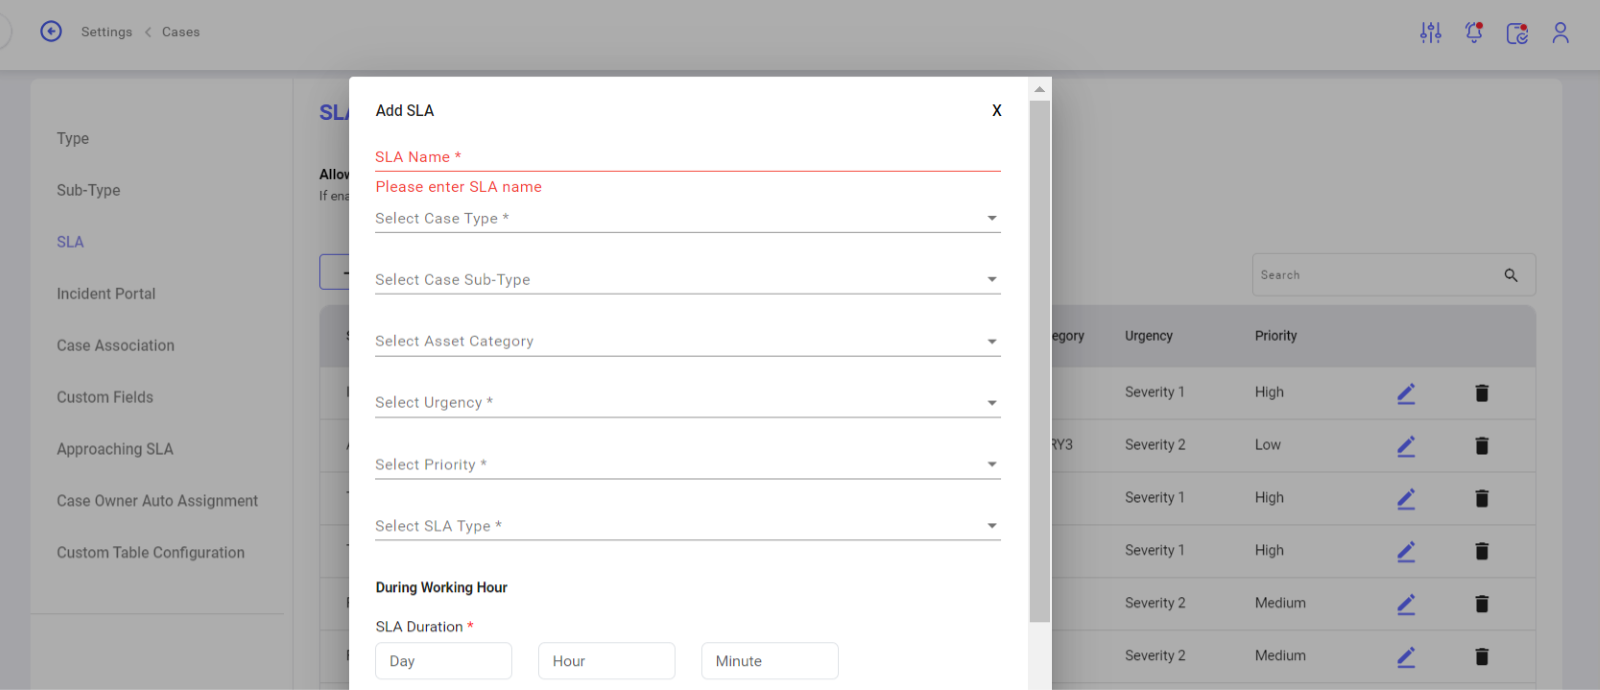This screenshot has width=1600, height=690.
Task: Click the Add SLA dialog scrollbar thumb
Action: 1040,361
